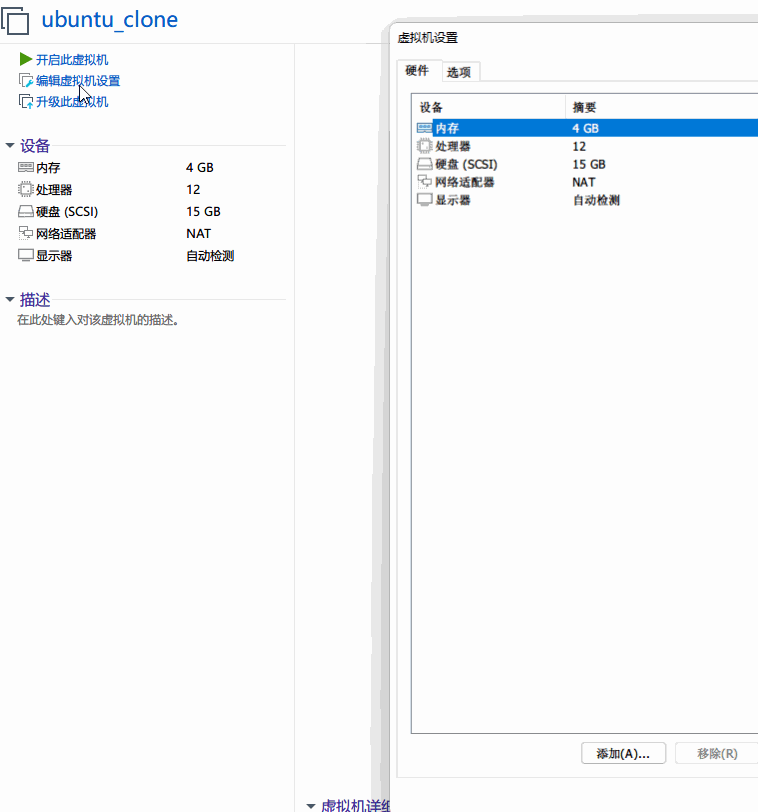Switch to the 硬件 tab
Viewport: 758px width, 812px height.
click(417, 70)
